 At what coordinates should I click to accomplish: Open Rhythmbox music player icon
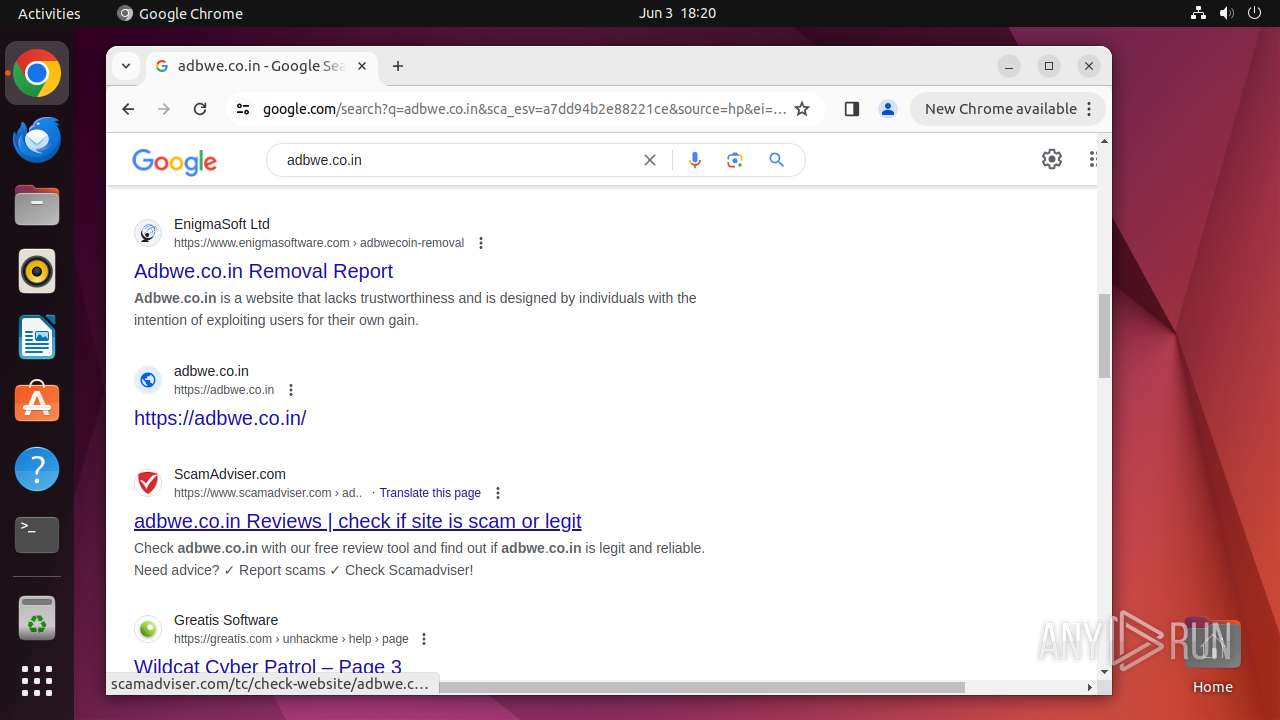tap(37, 272)
